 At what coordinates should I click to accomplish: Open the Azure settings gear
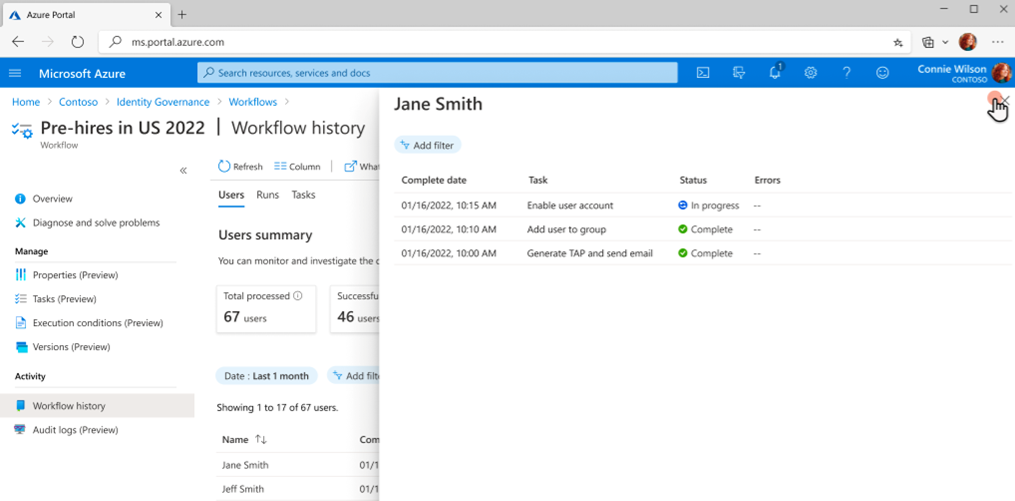[x=811, y=73]
